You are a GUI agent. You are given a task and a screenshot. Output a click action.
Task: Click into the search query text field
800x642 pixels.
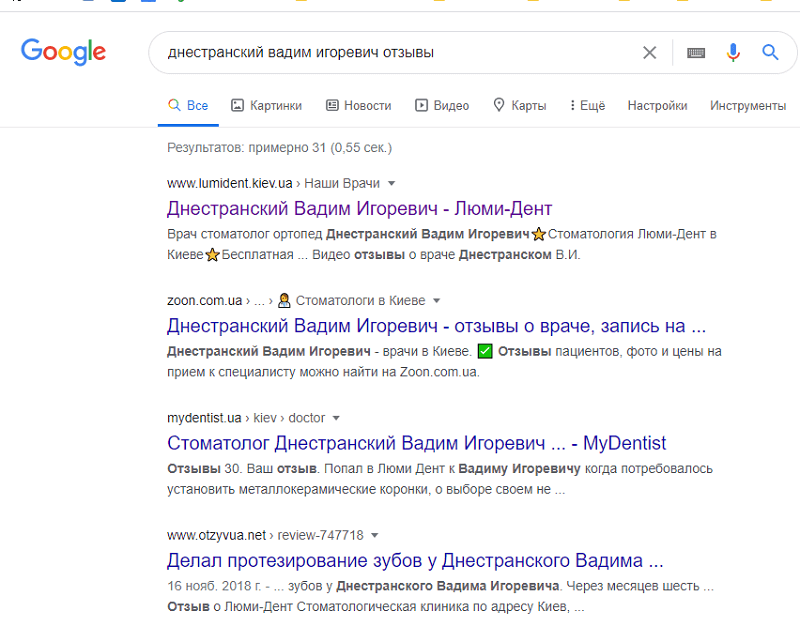[390, 53]
